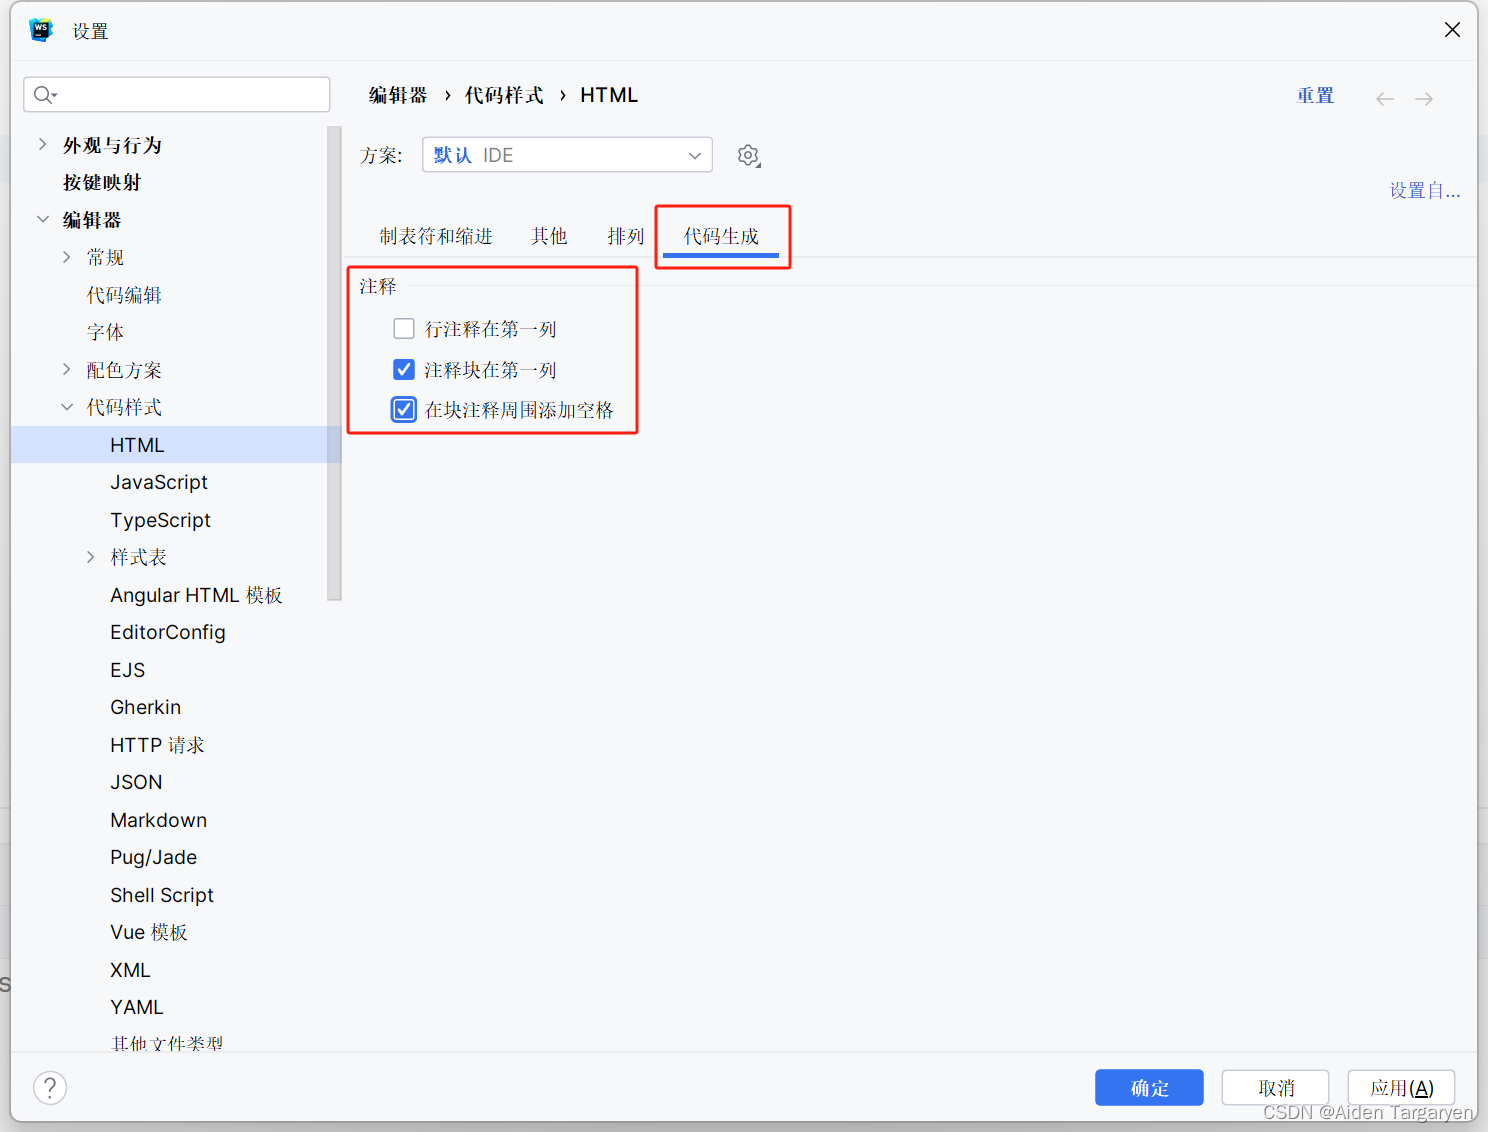
Task: Open the 方案 scheme dropdown
Action: click(x=567, y=155)
